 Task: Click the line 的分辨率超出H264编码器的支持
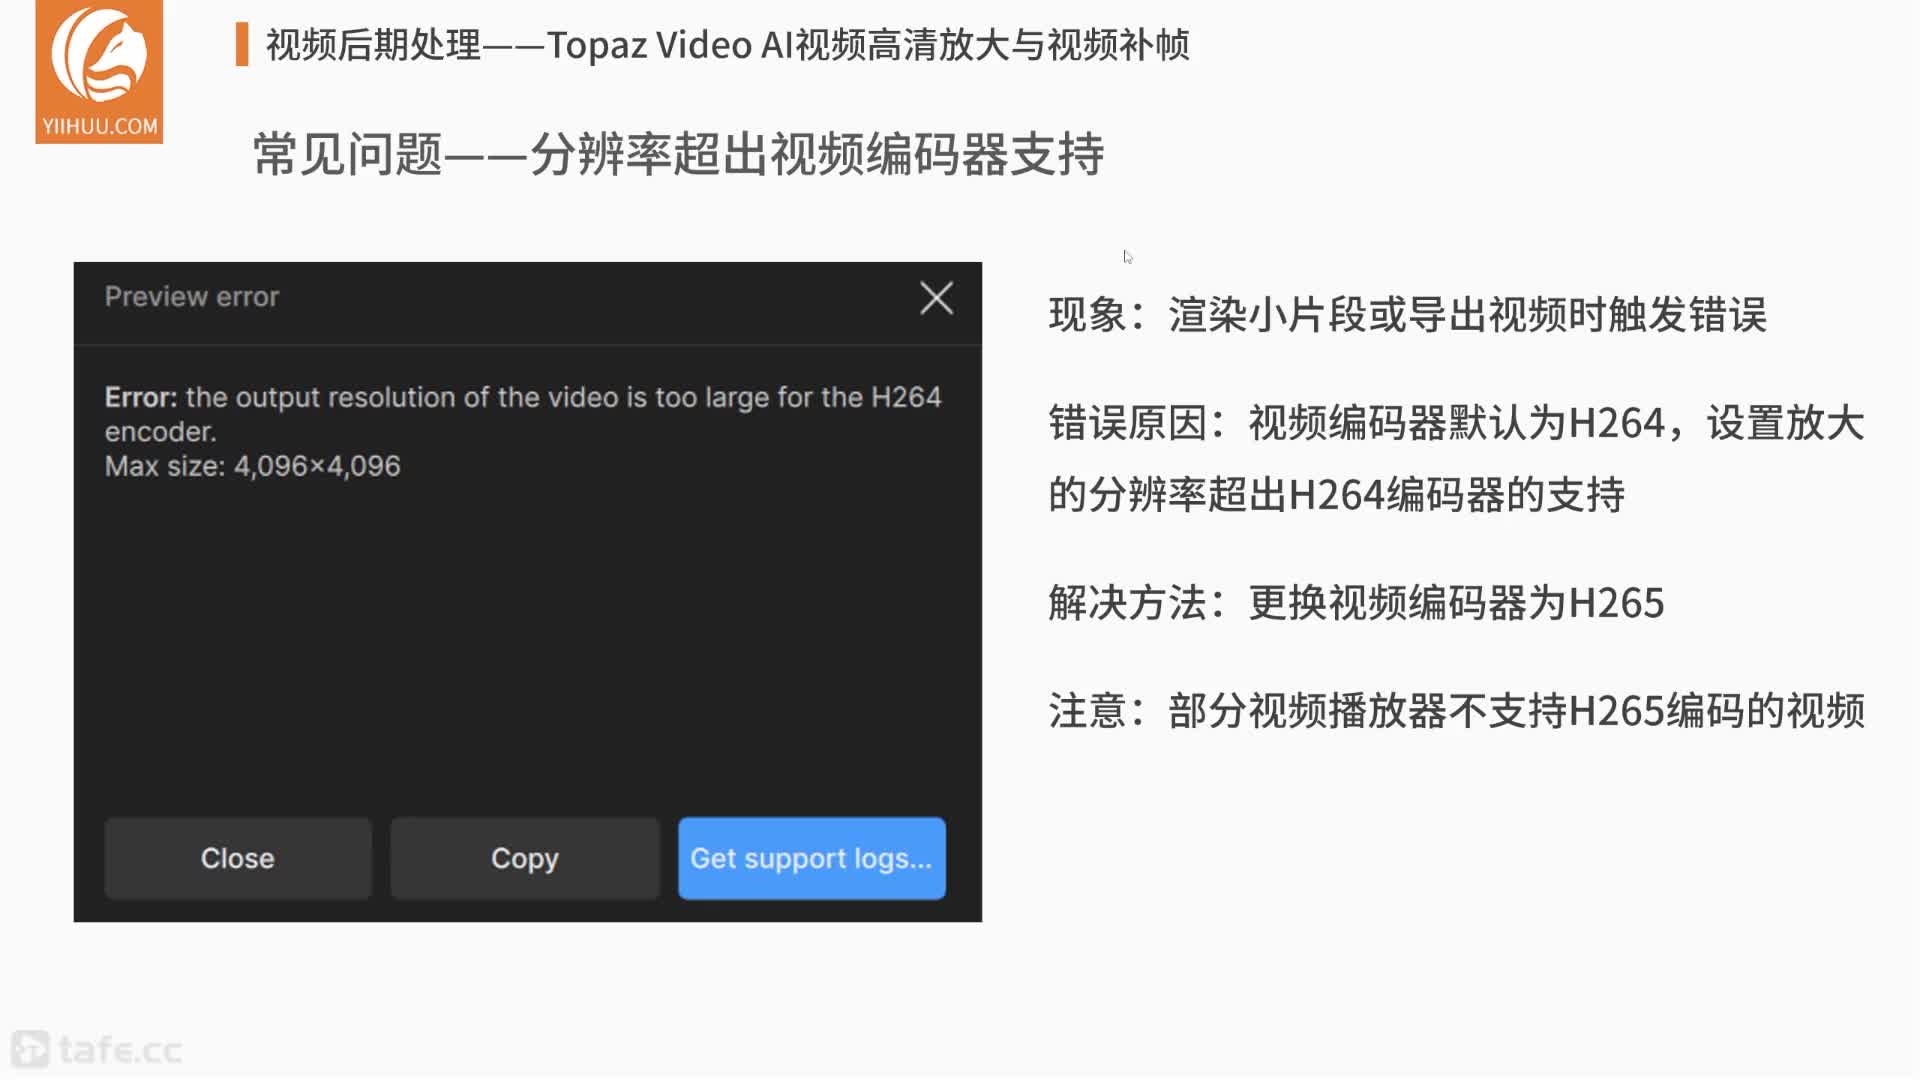(1336, 495)
